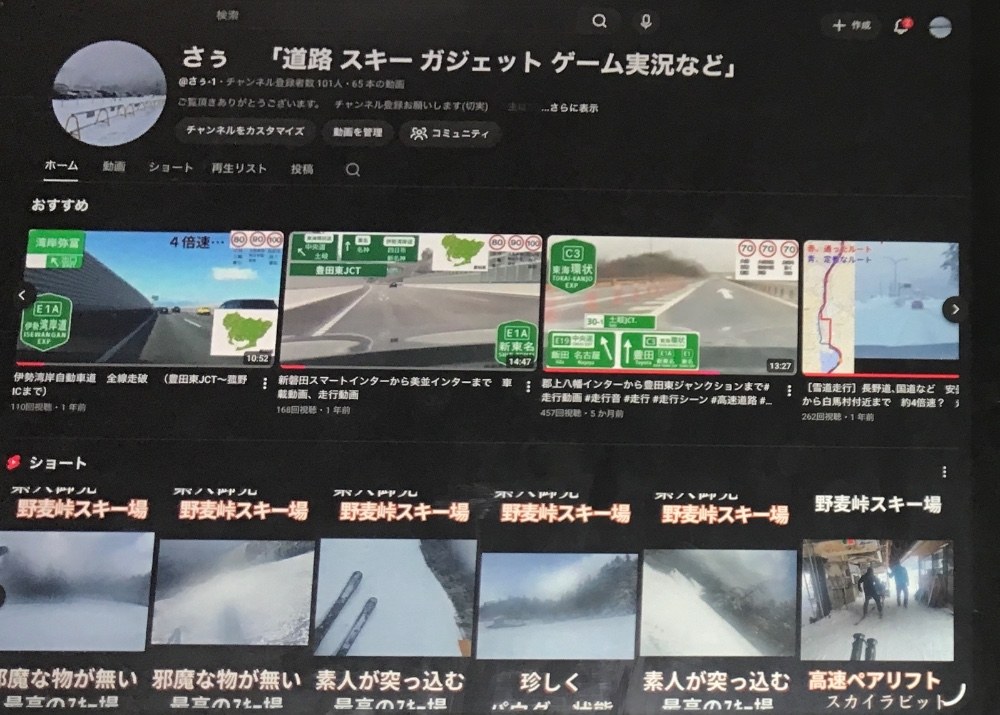Switch to the 動画 tab
The width and height of the screenshot is (1000, 715).
pos(114,166)
